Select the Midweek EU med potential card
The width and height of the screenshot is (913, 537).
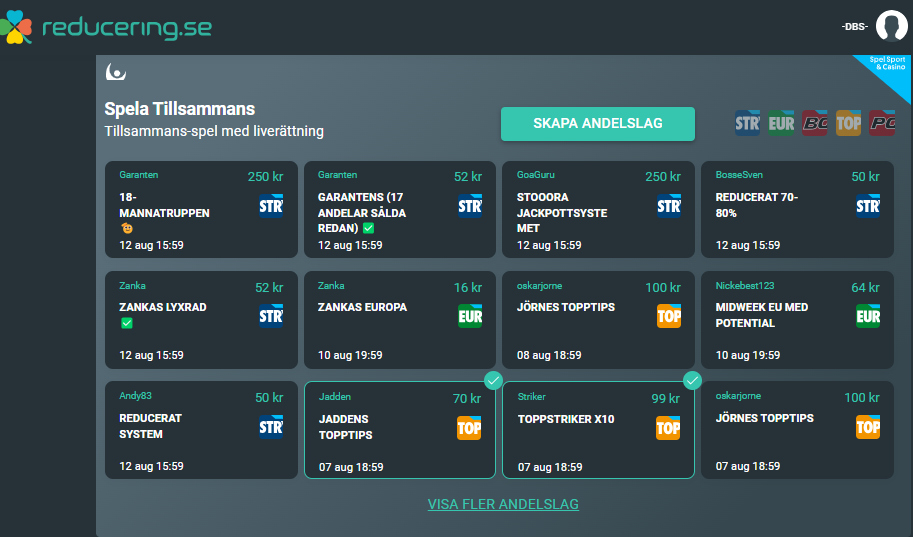coord(797,320)
